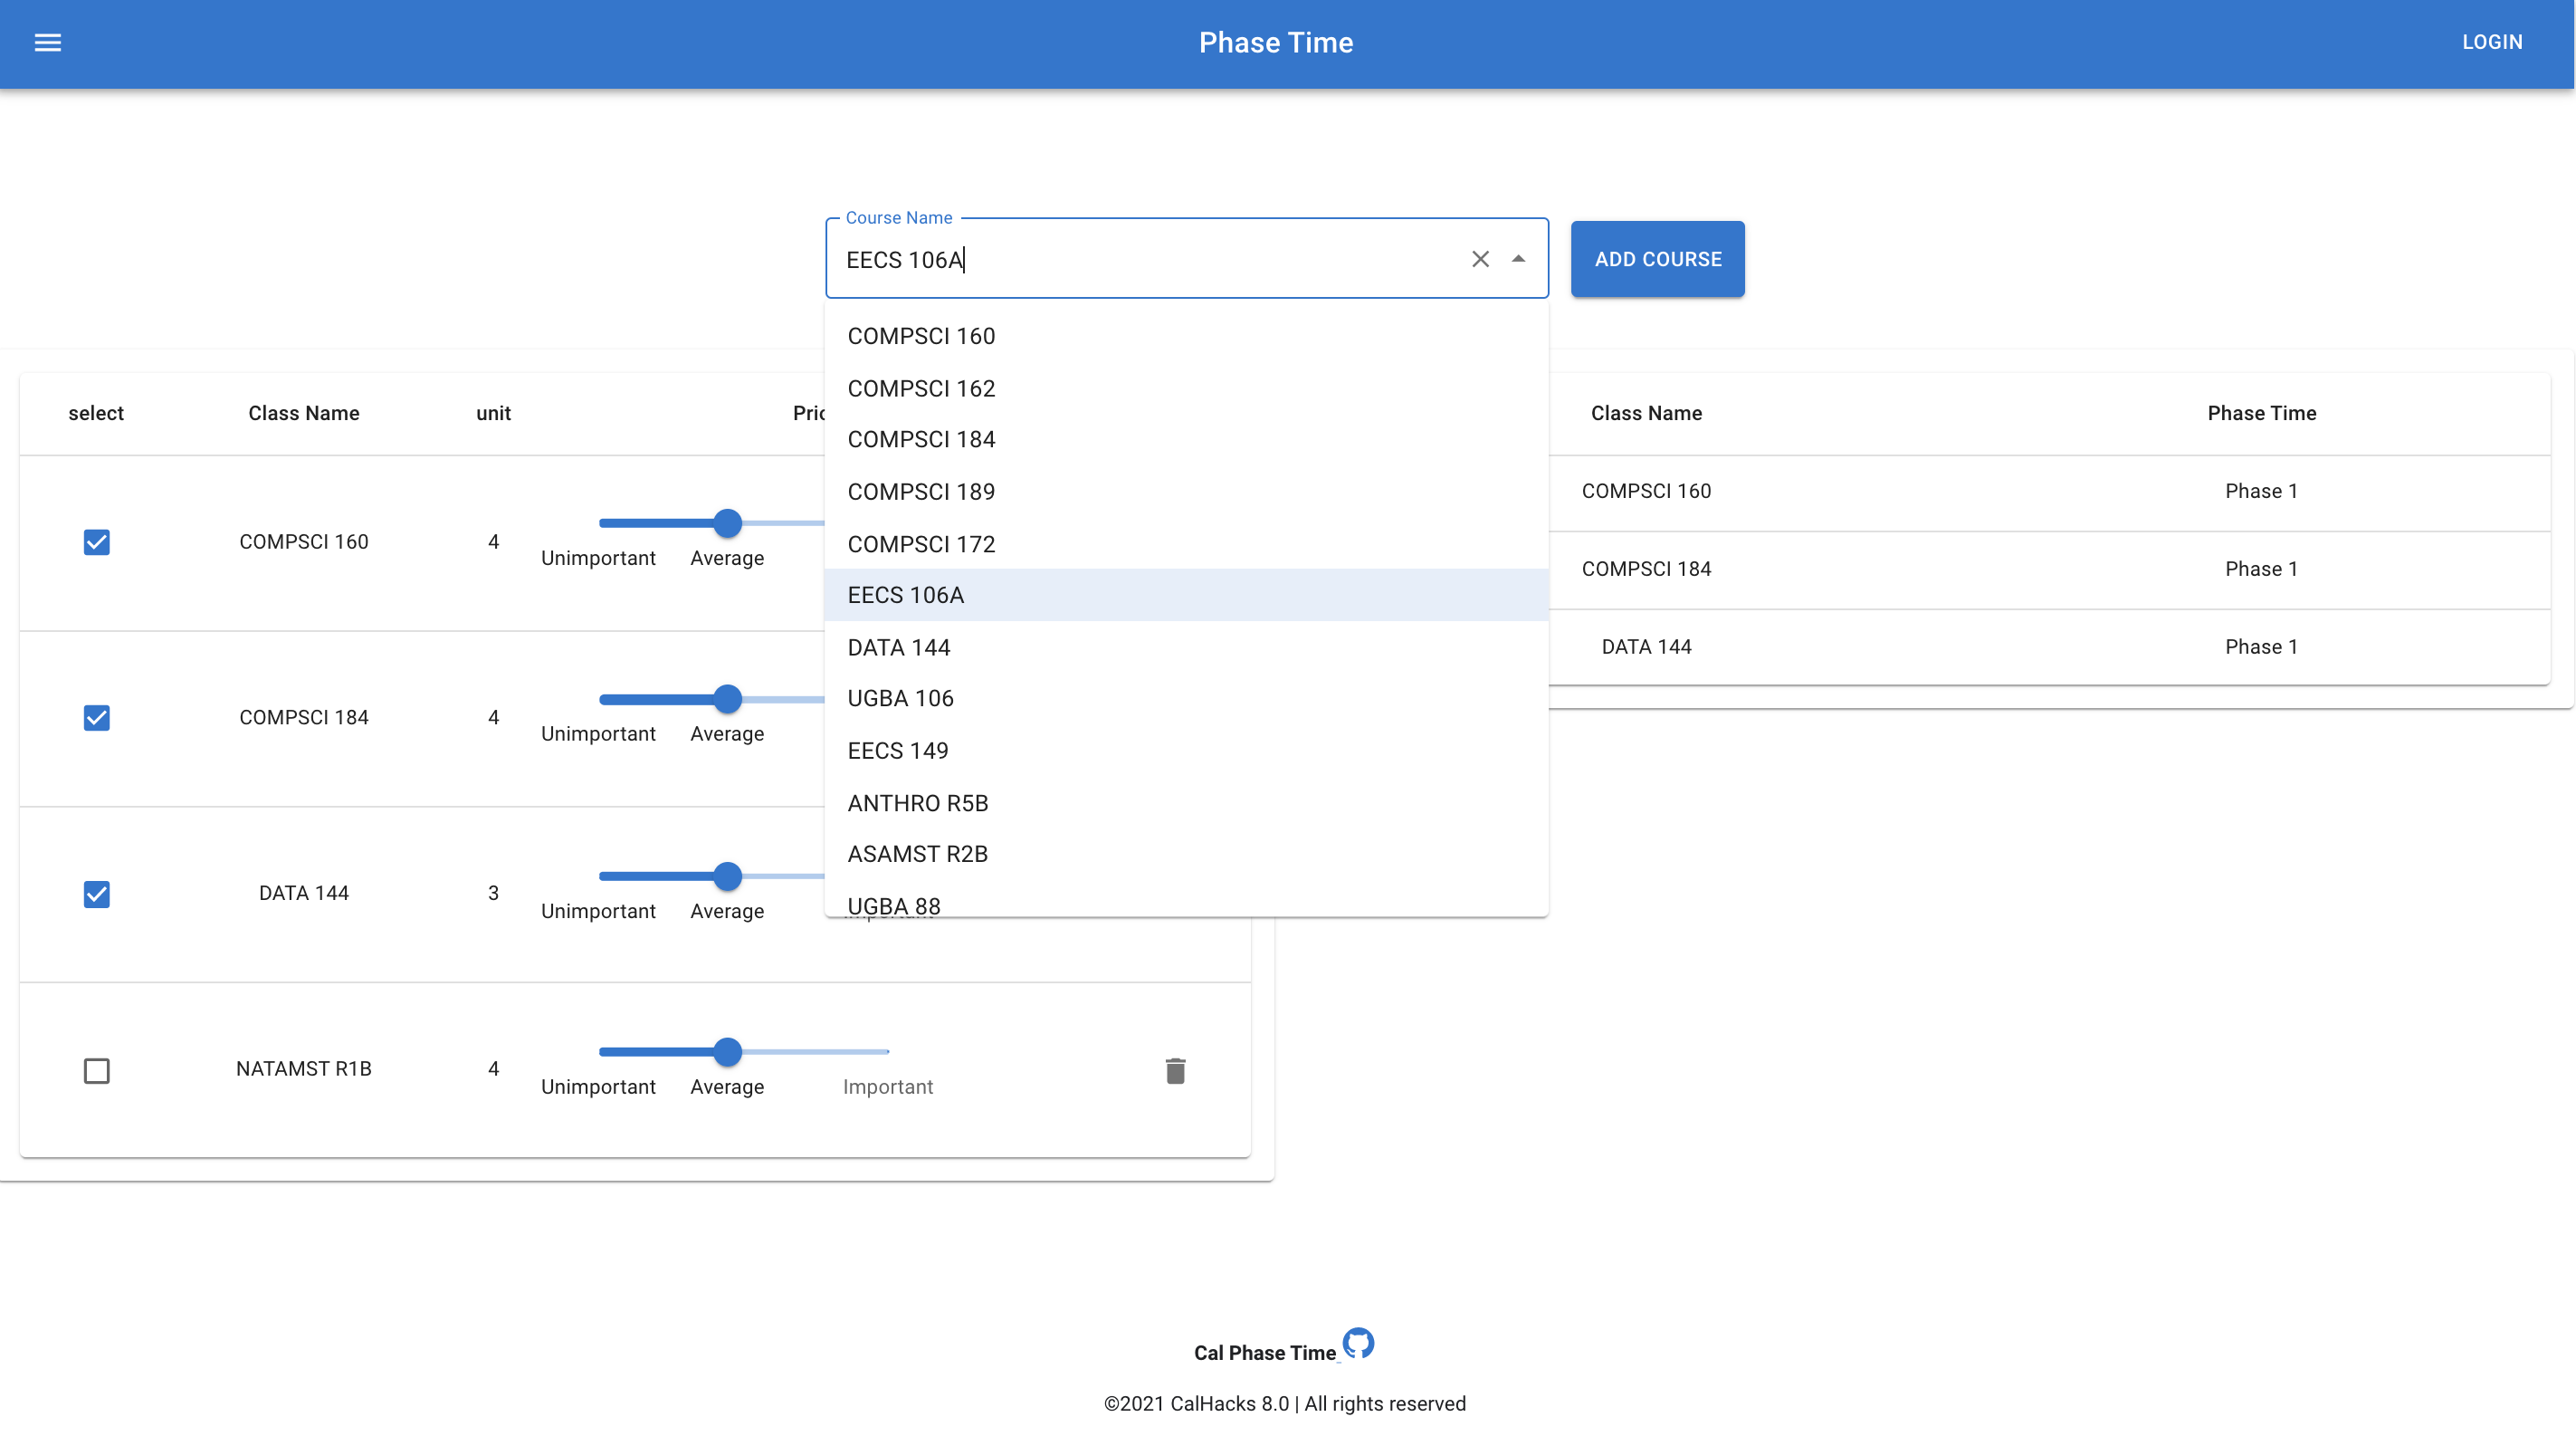Click the DATA 144 priority slider handle

coord(727,876)
